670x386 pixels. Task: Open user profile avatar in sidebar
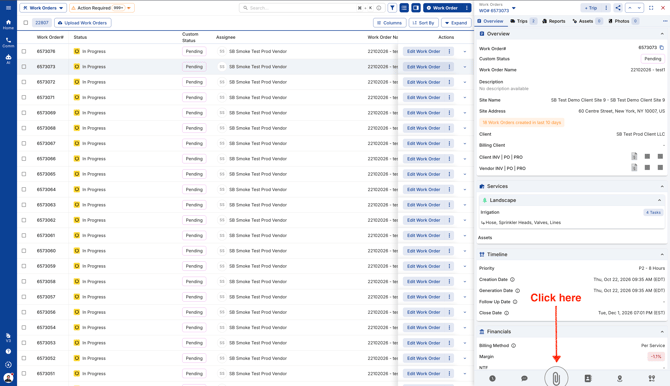(8, 378)
